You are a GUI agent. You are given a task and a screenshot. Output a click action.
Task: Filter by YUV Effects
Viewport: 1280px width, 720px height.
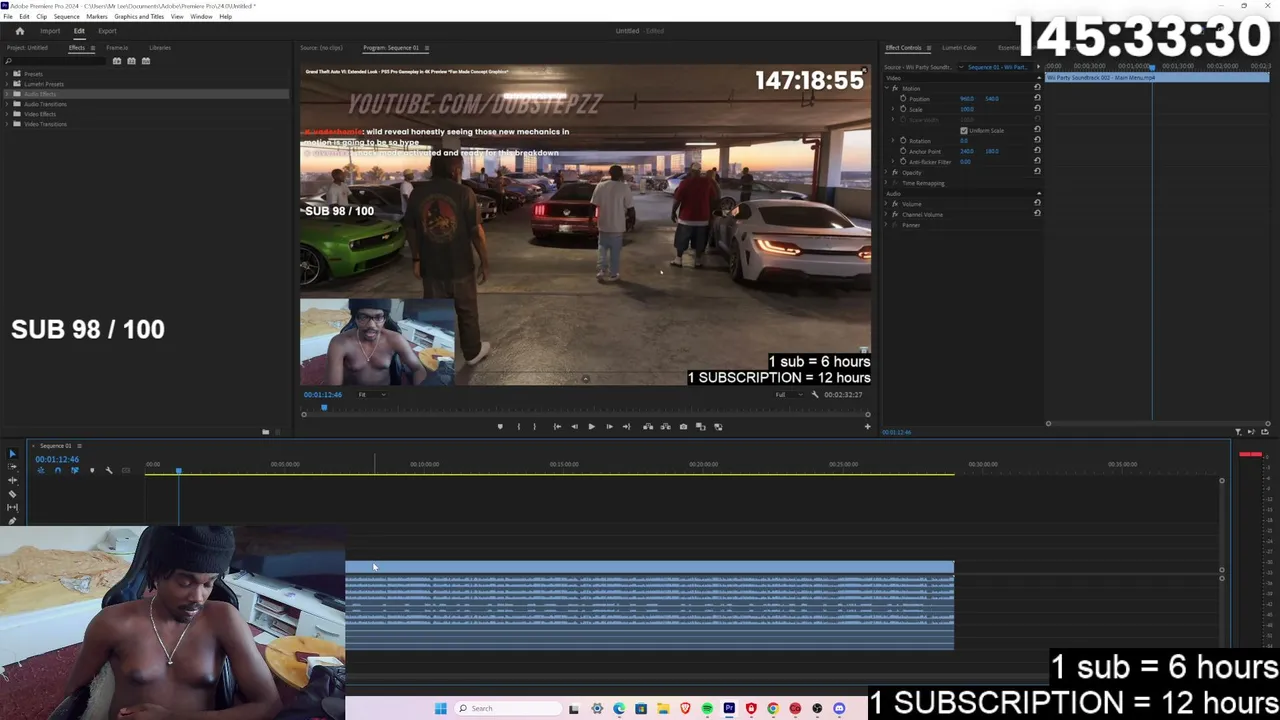[146, 61]
